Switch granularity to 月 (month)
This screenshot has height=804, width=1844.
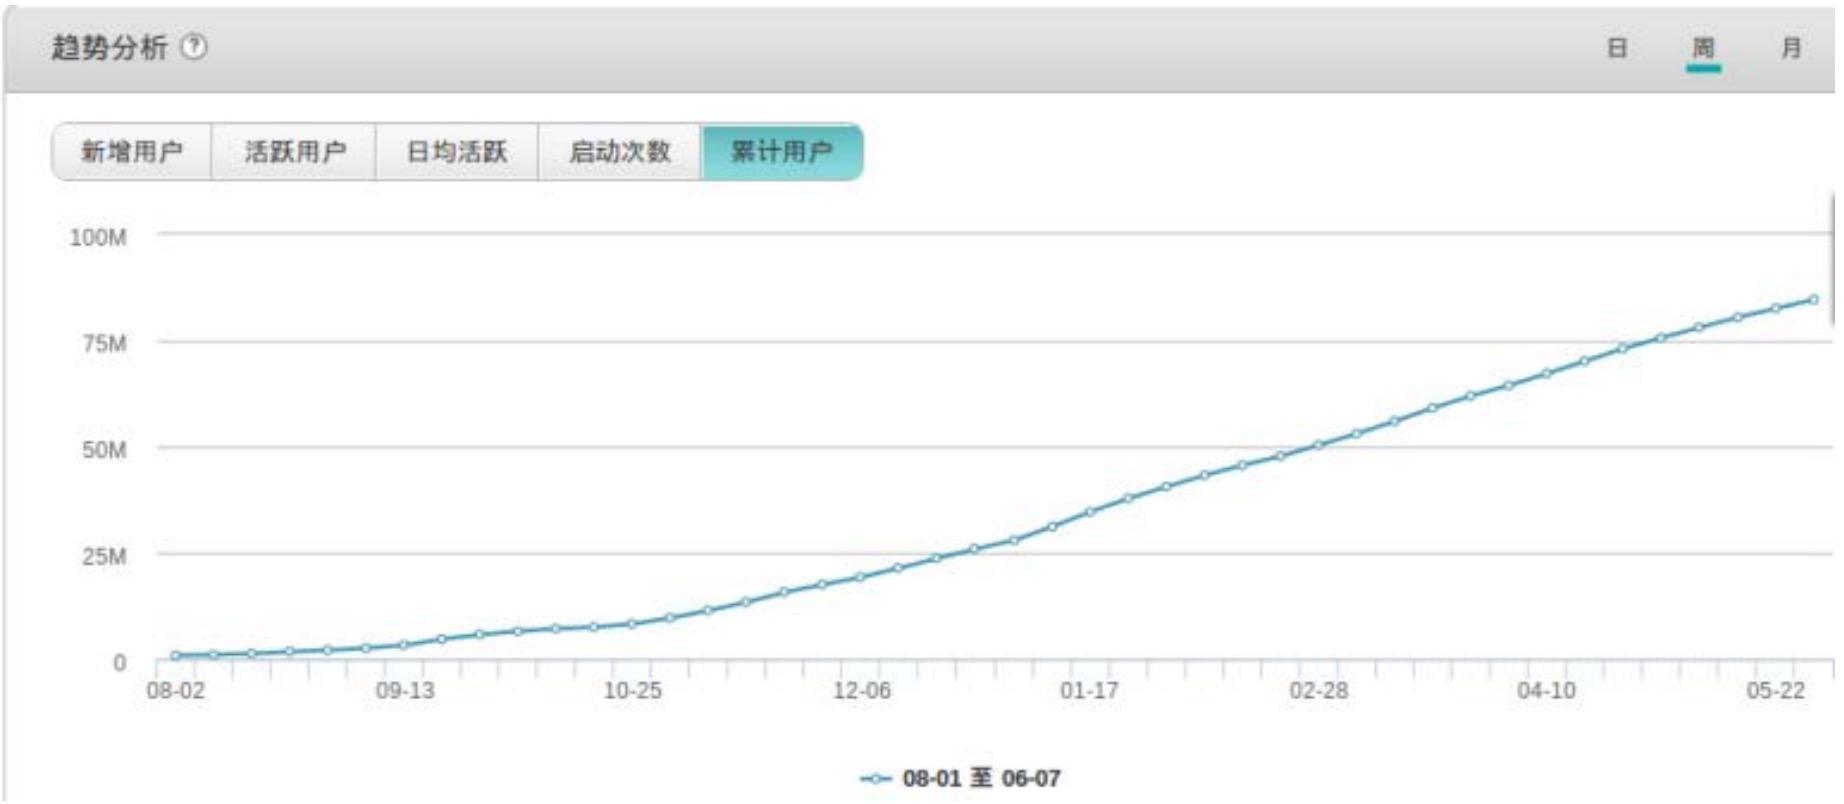[x=1791, y=48]
